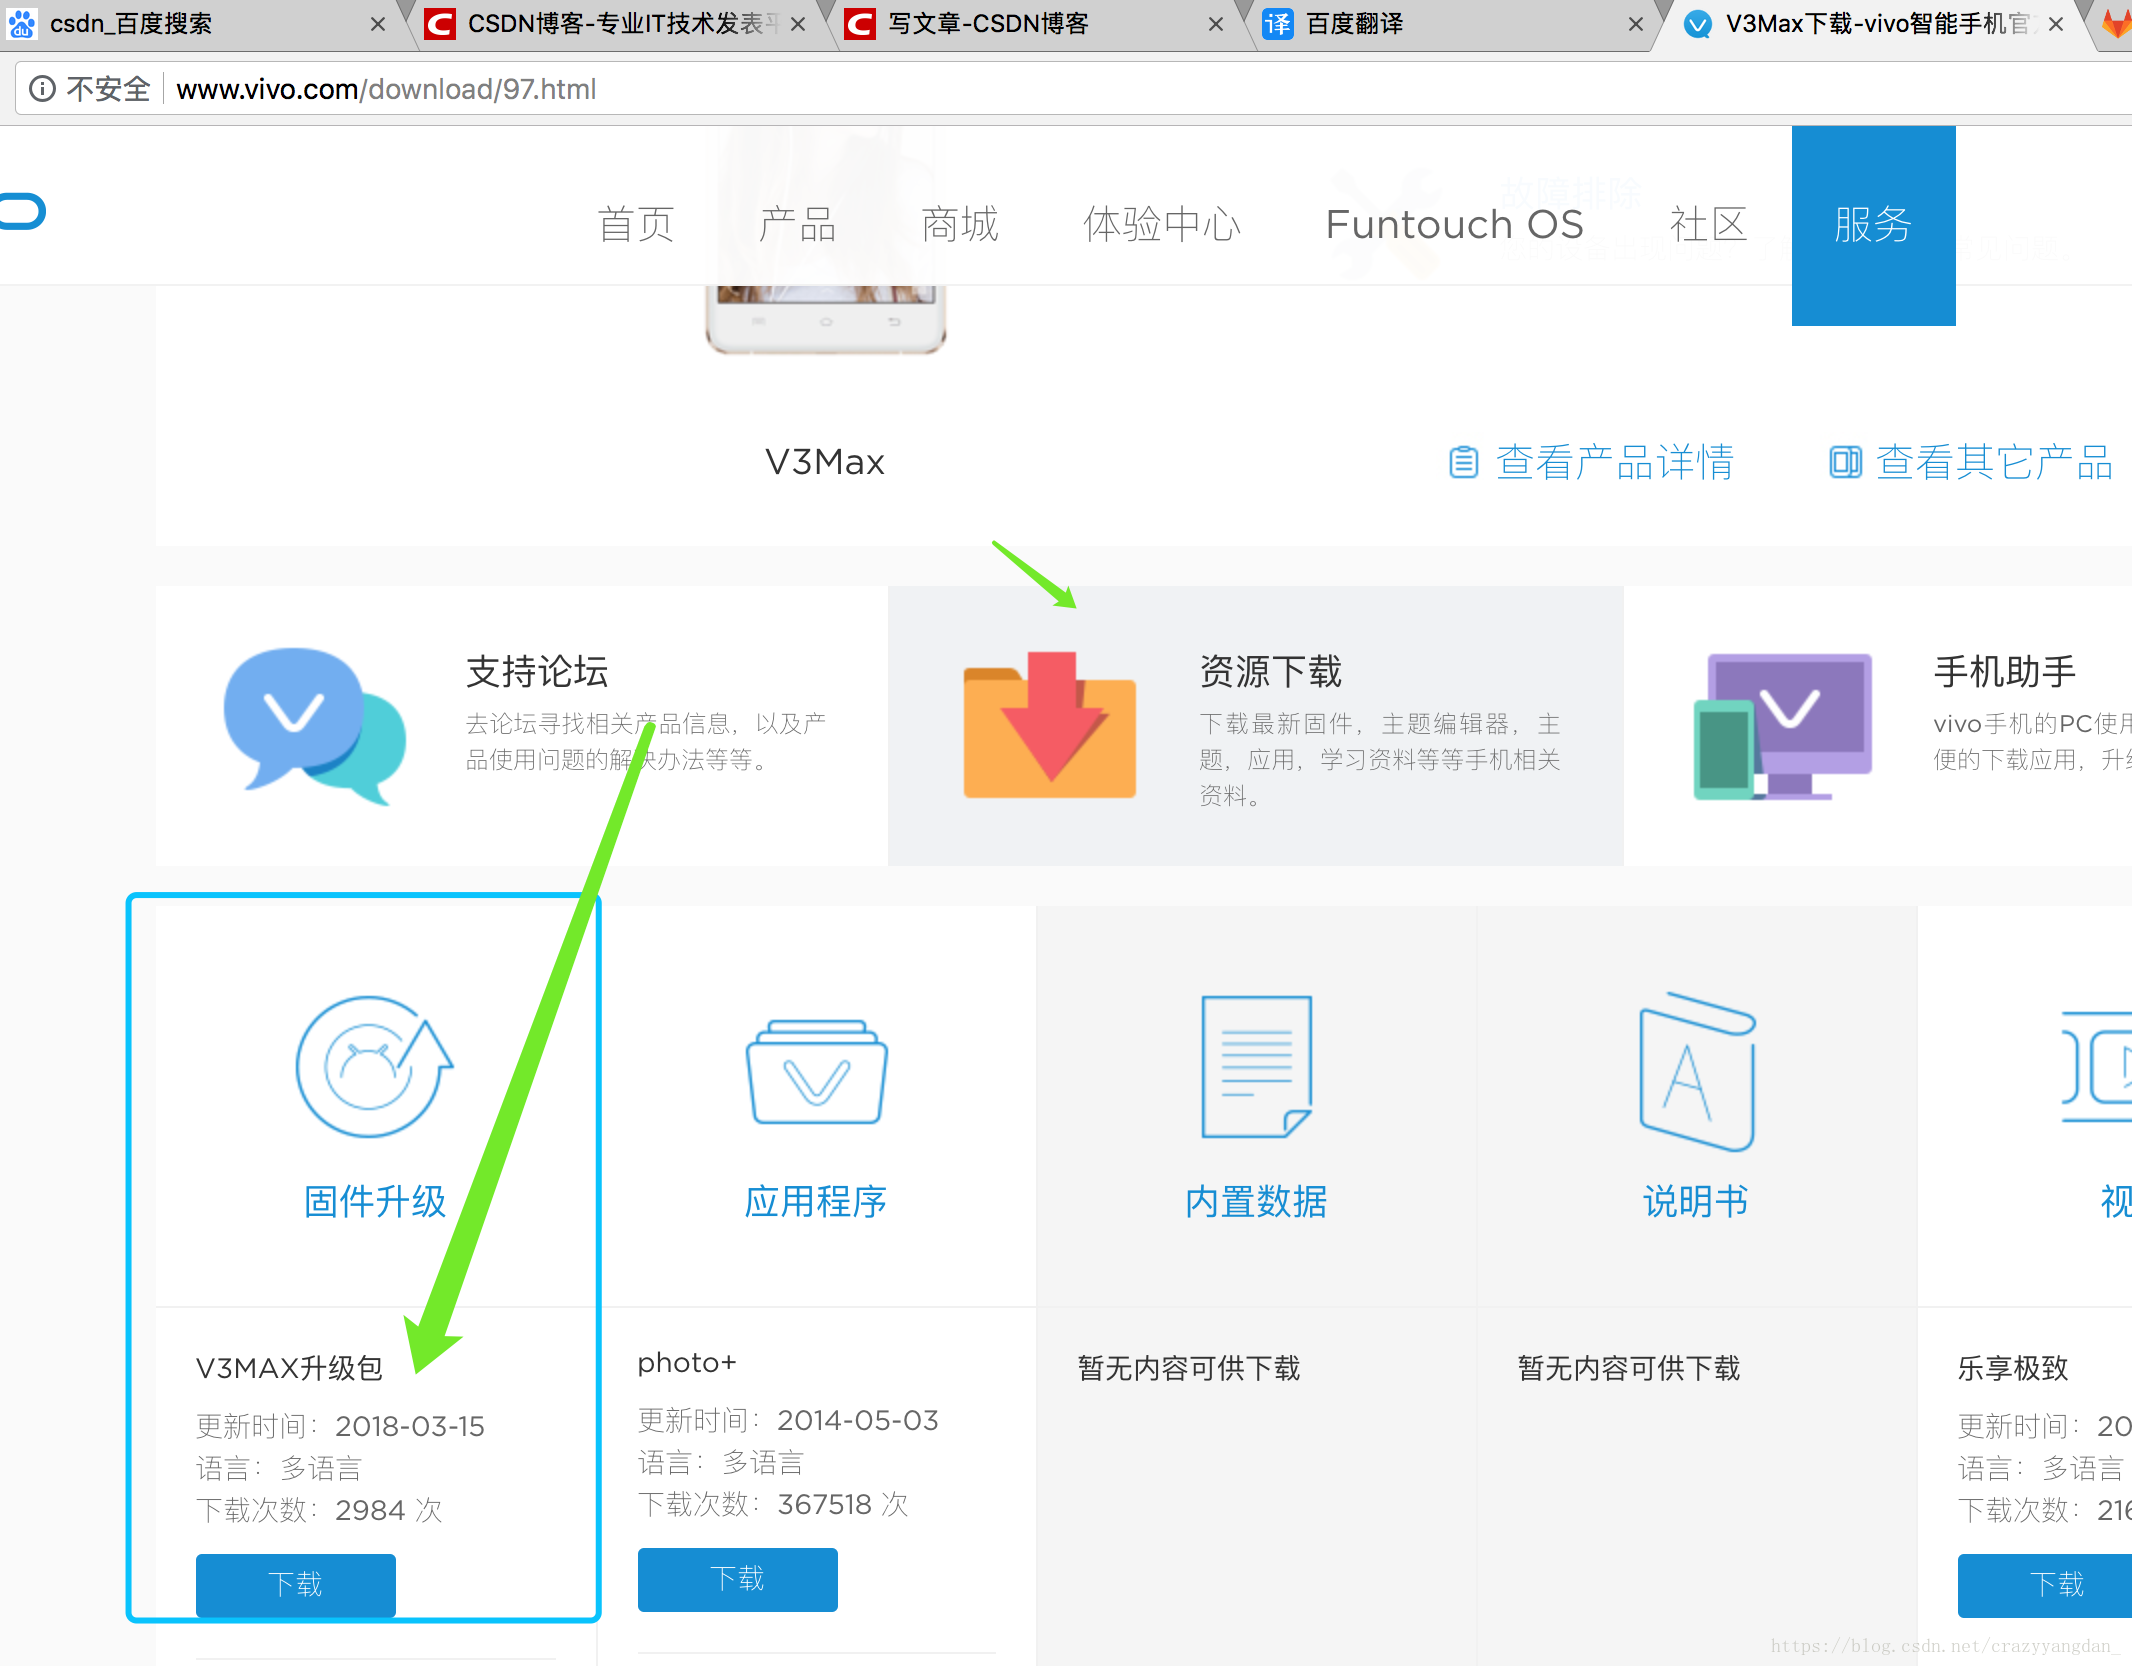The width and height of the screenshot is (2132, 1666).
Task: Close the CSDN博客-专业IT技术发表 tab
Action: coord(798,24)
